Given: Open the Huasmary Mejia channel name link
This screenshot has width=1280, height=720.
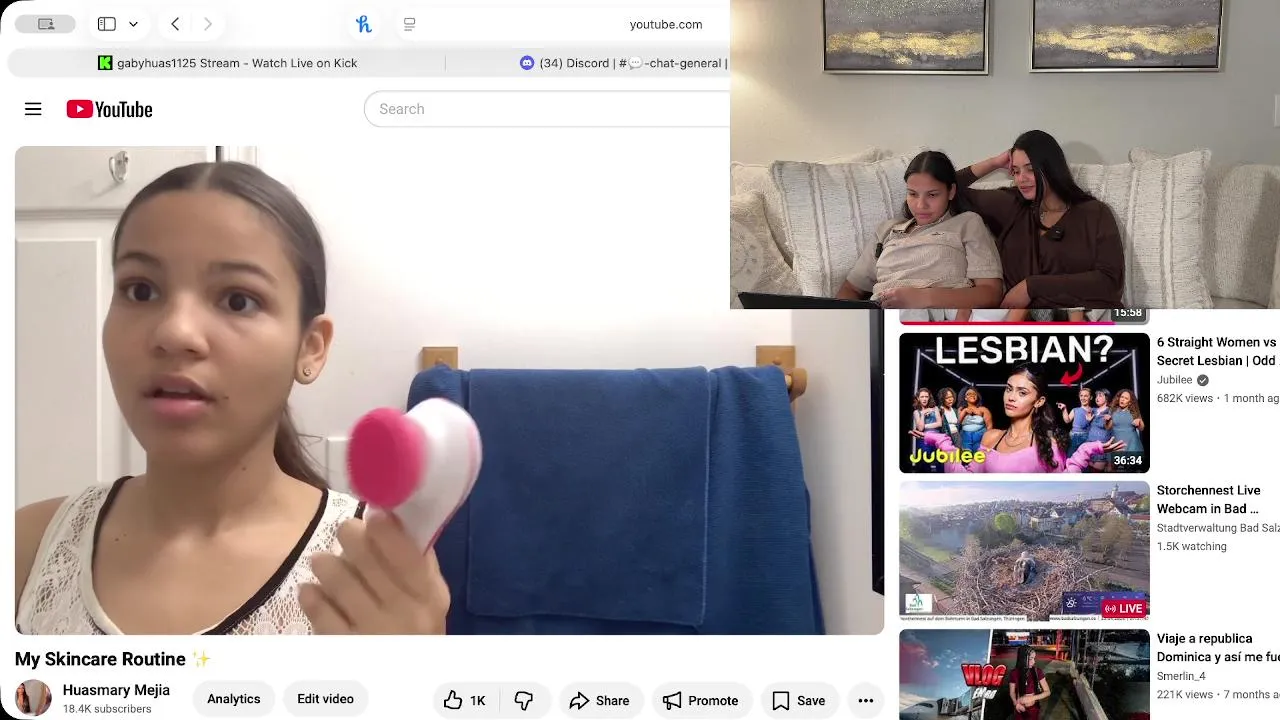Looking at the screenshot, I should [x=116, y=690].
